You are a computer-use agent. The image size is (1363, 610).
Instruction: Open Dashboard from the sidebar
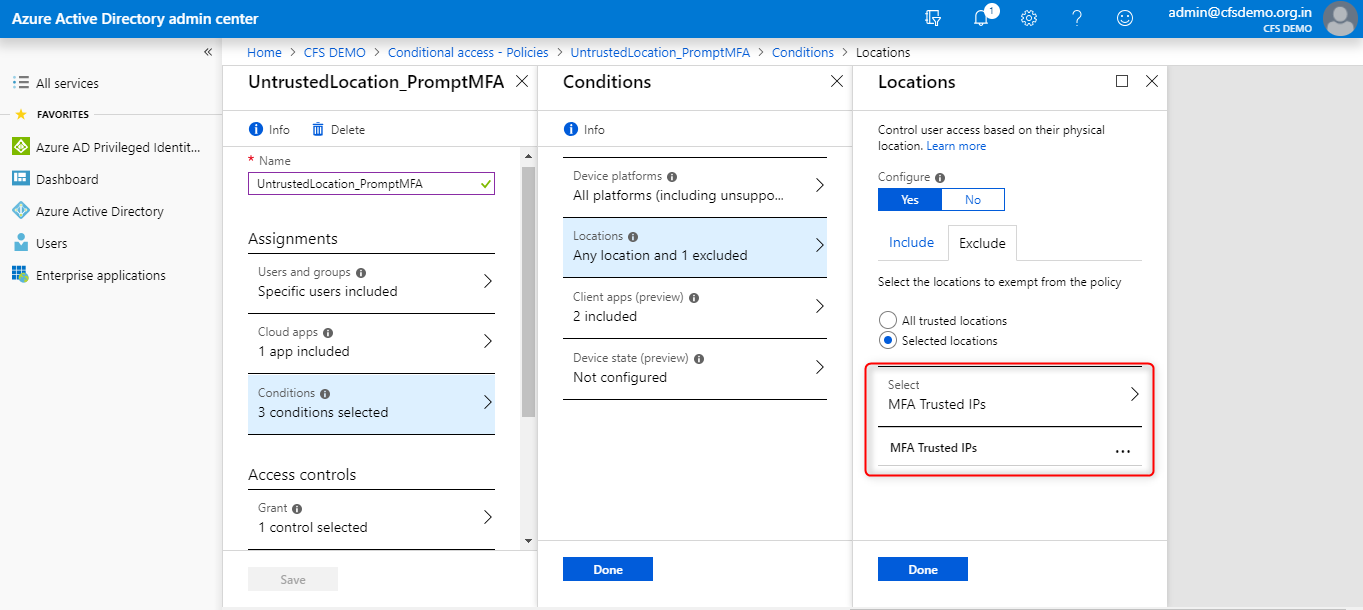(x=67, y=180)
